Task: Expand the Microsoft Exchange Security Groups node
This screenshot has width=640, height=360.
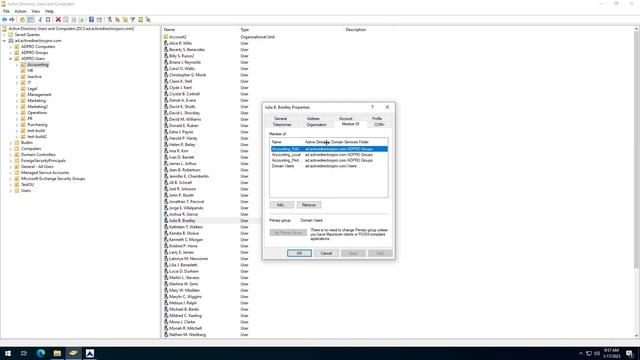Action: [11, 179]
